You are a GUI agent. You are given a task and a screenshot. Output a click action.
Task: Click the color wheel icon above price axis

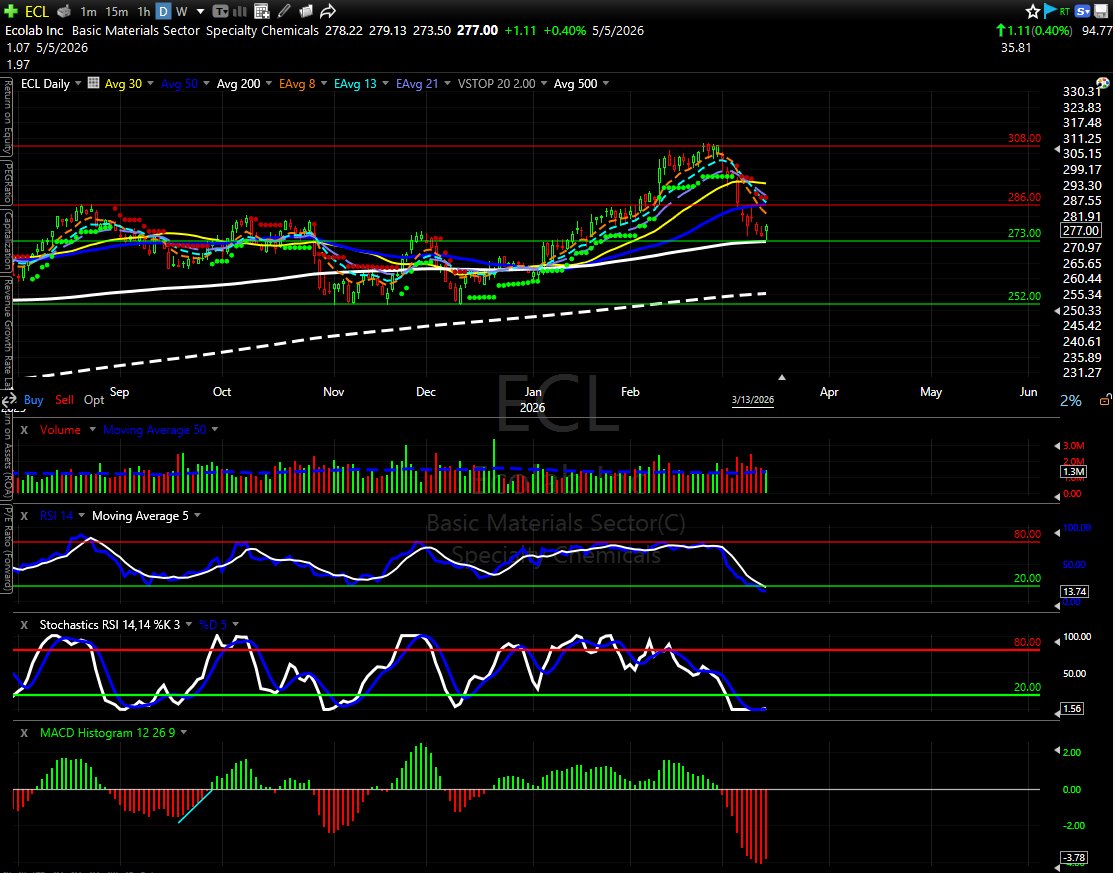point(1104,85)
